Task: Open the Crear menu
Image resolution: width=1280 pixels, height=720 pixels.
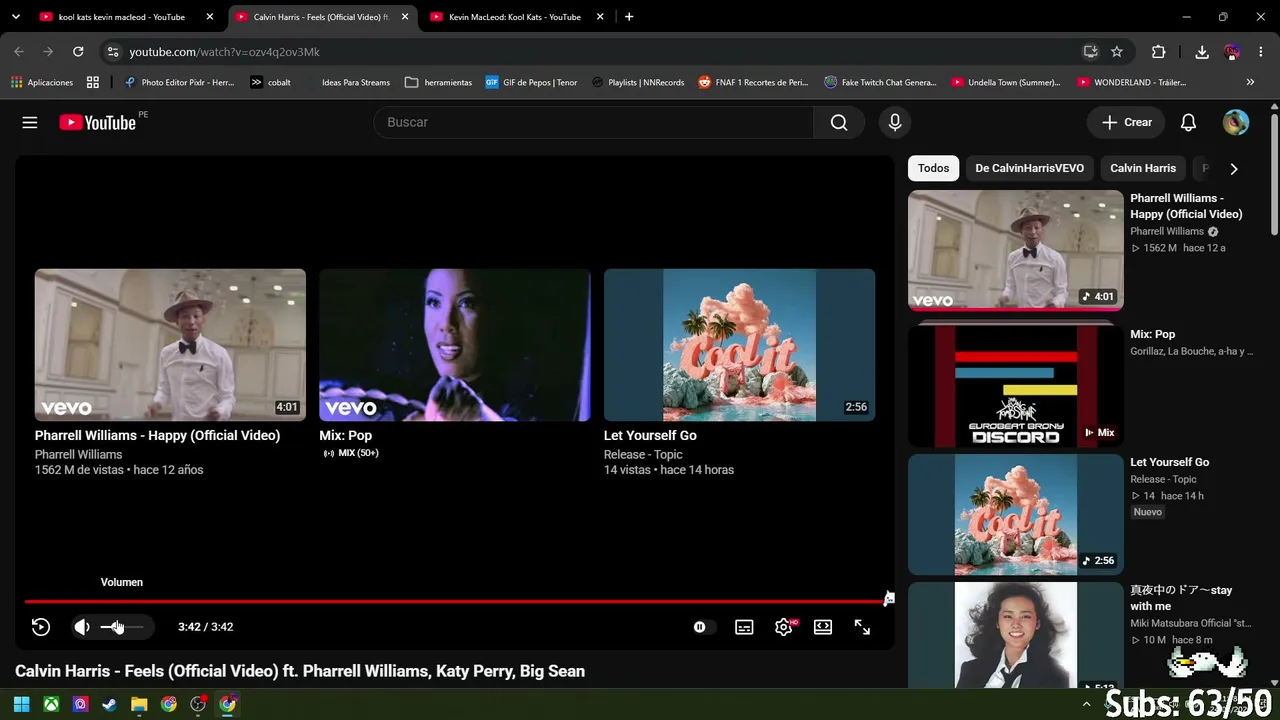Action: [x=1126, y=122]
